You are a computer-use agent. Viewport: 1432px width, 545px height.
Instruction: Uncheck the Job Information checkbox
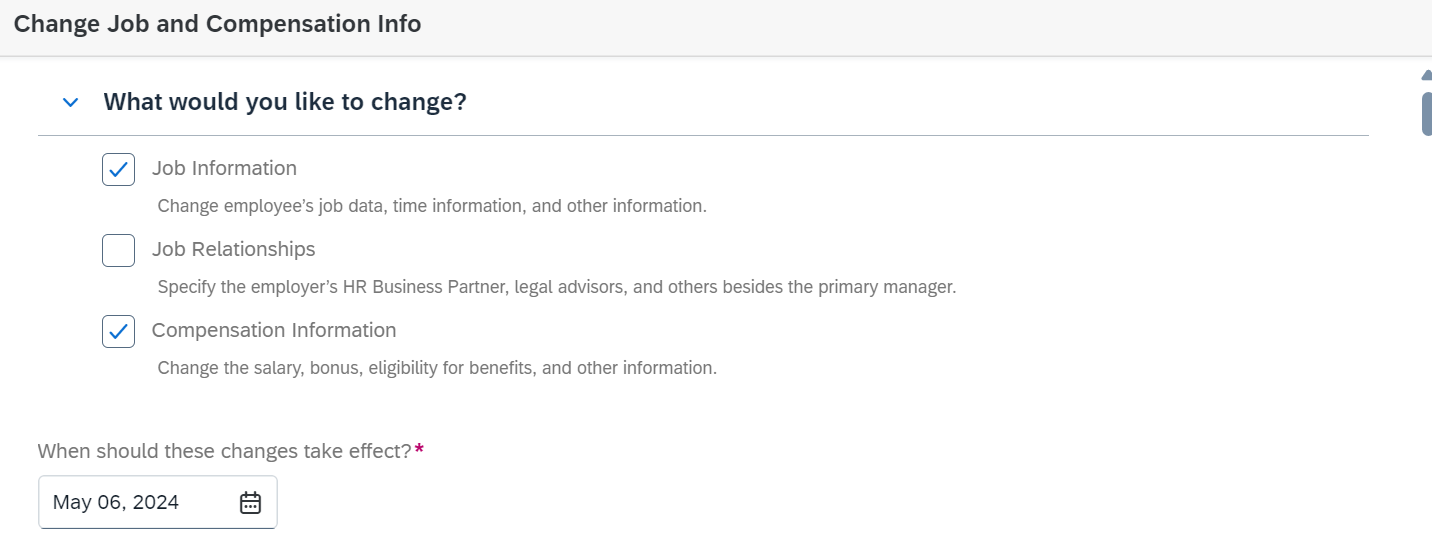pyautogui.click(x=118, y=169)
